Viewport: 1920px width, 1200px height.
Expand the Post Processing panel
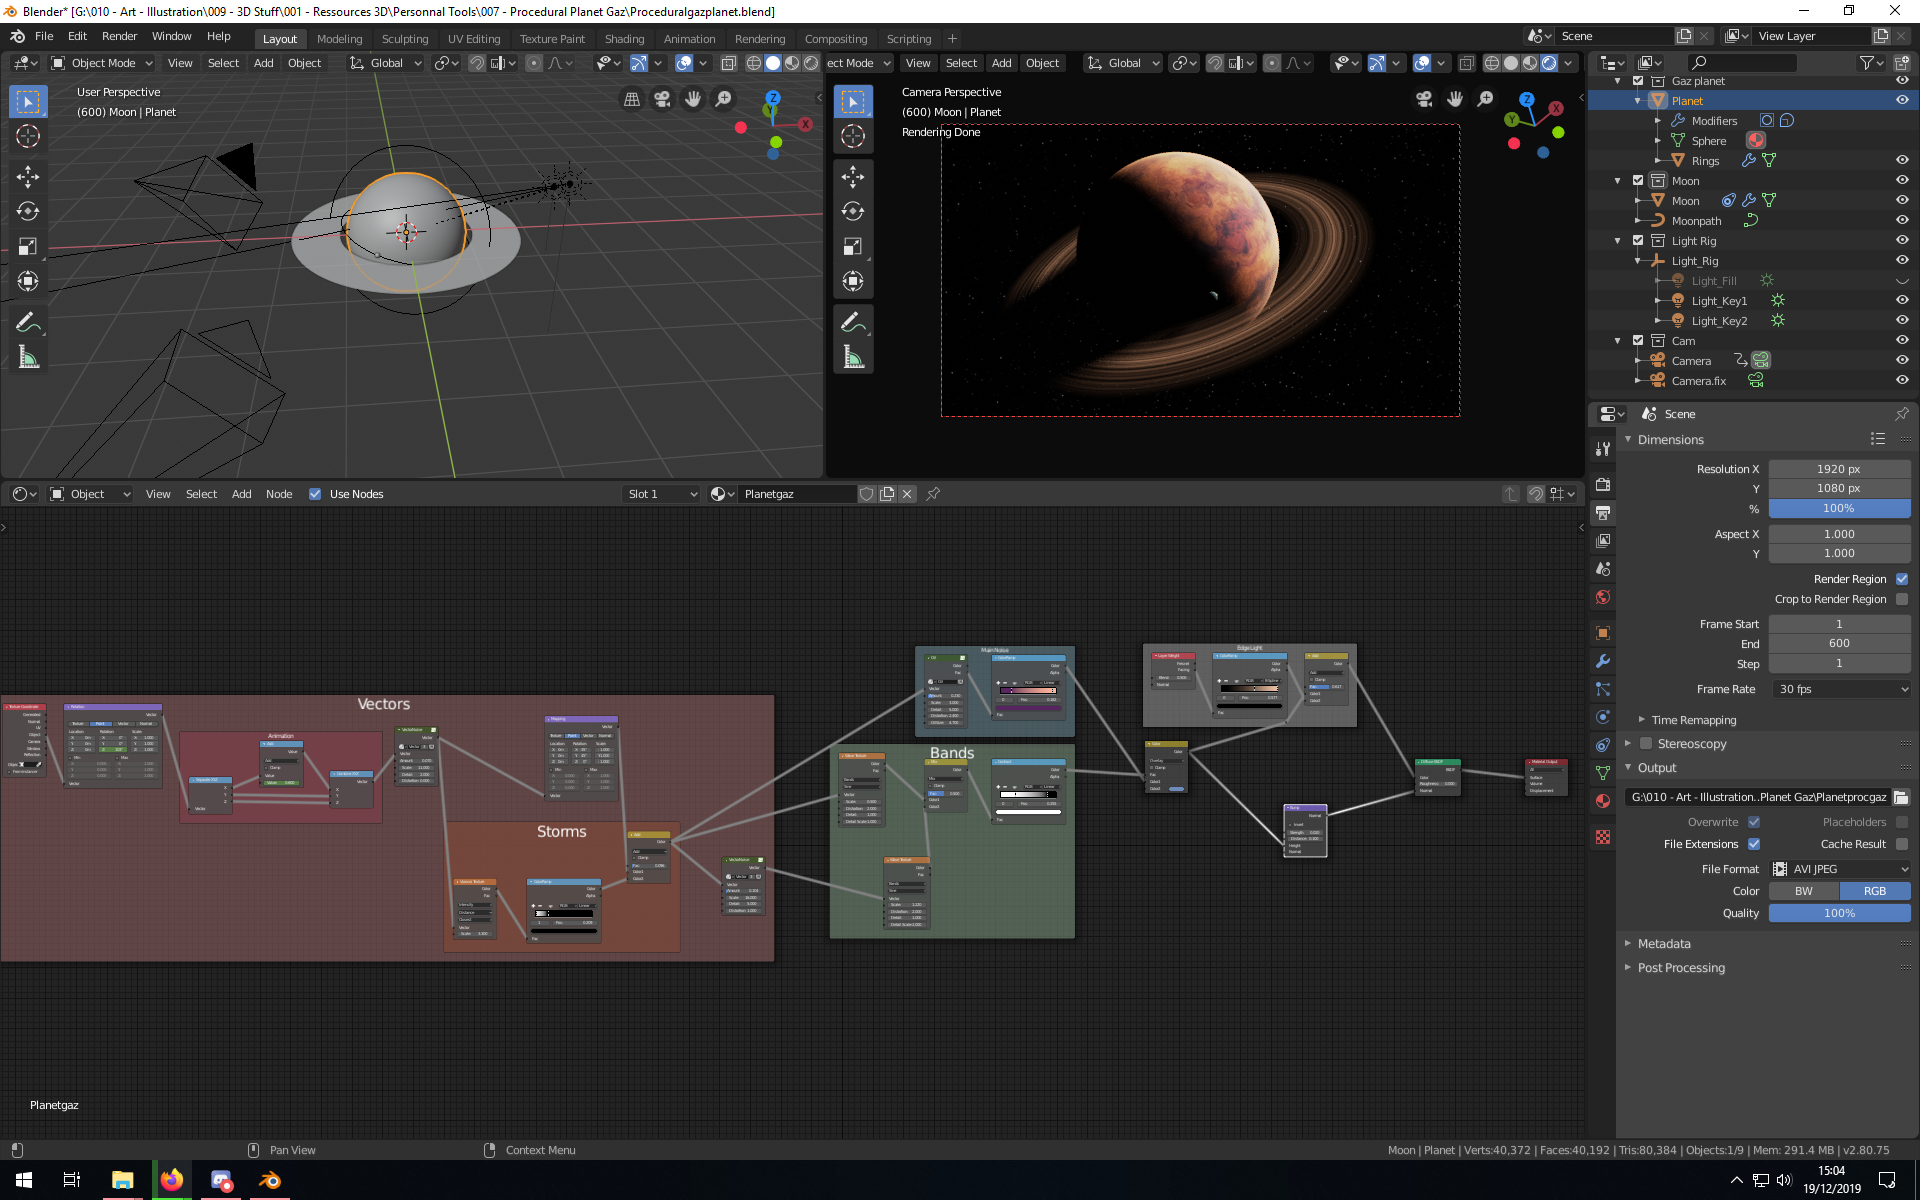(x=1681, y=968)
